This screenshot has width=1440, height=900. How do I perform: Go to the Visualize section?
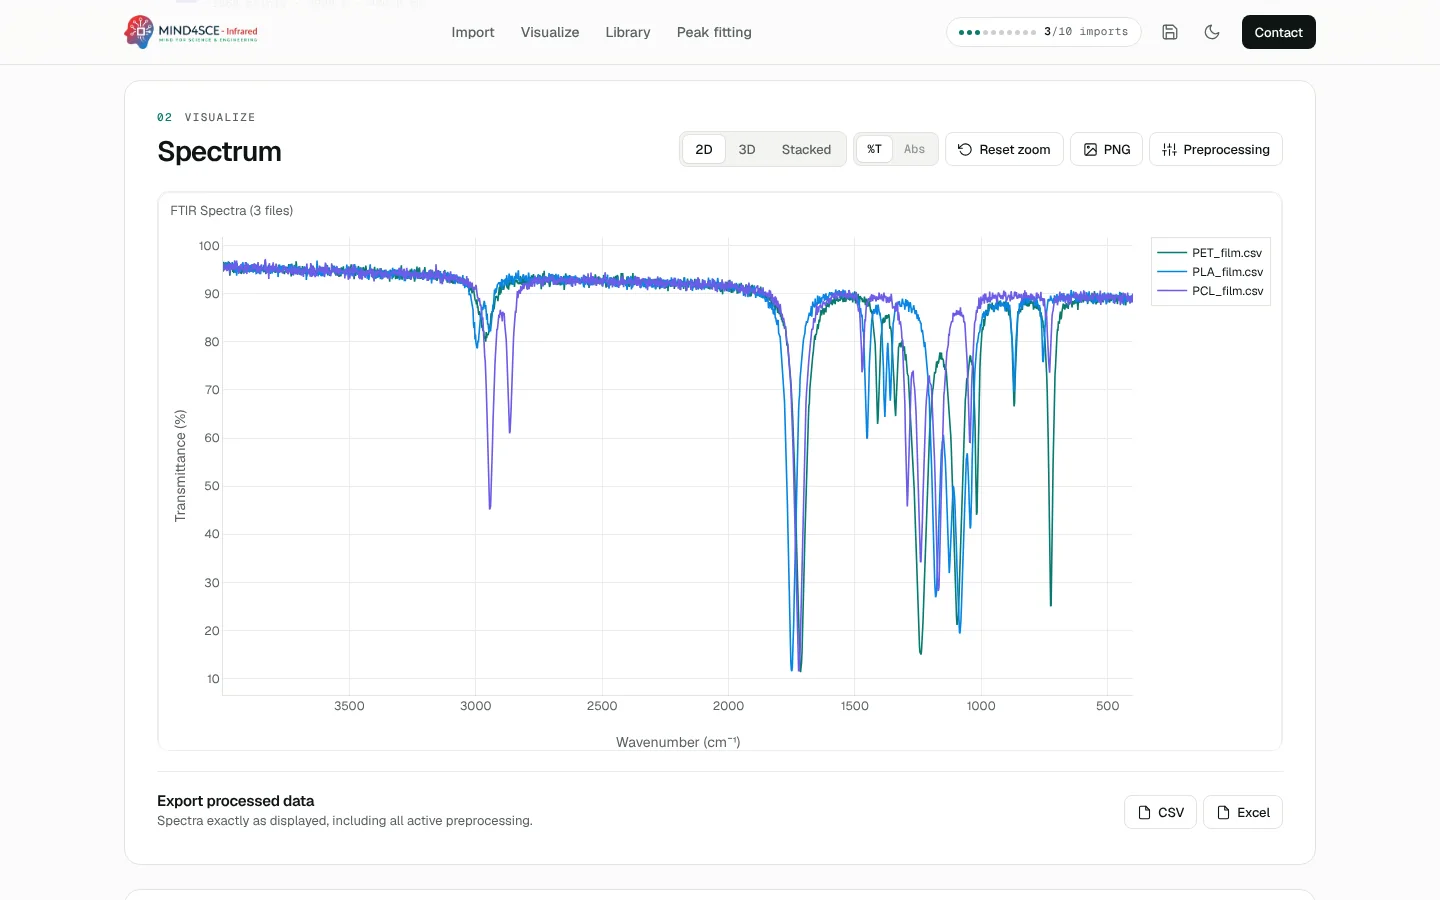coord(550,32)
